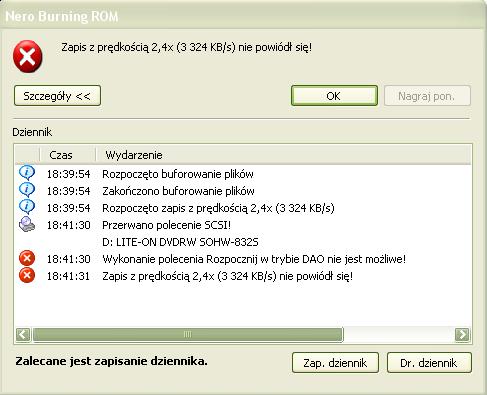This screenshot has width=487, height=395.
Task: Click the top message 'Zapis z prędkością 2,4x... nie powiódł się!'
Action: pos(187,48)
